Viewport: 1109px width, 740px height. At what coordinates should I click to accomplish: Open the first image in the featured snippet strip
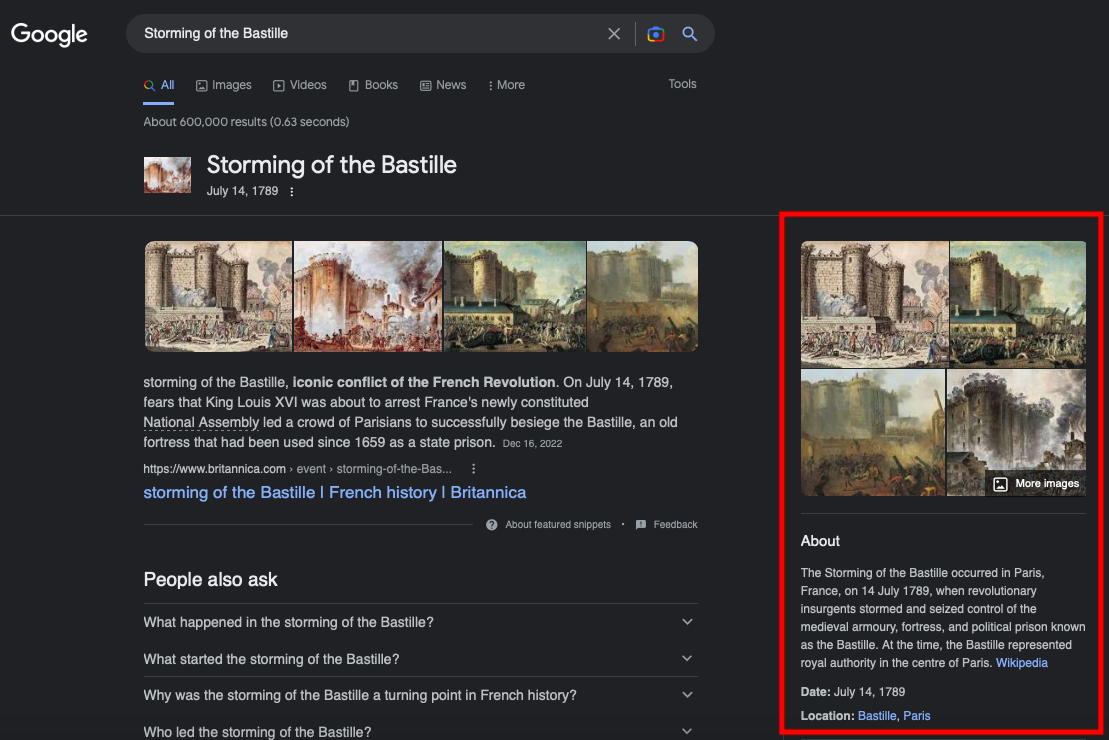click(x=218, y=296)
